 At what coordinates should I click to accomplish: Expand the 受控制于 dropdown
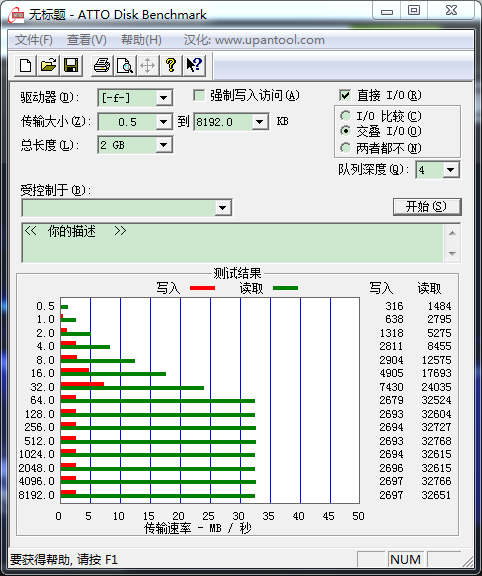tap(222, 208)
